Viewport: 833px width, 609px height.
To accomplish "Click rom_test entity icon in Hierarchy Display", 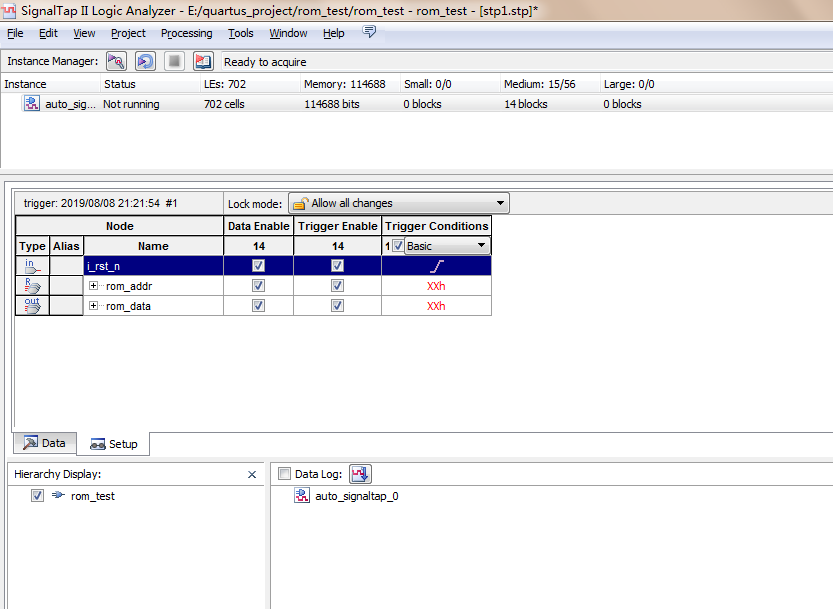I will [x=58, y=495].
